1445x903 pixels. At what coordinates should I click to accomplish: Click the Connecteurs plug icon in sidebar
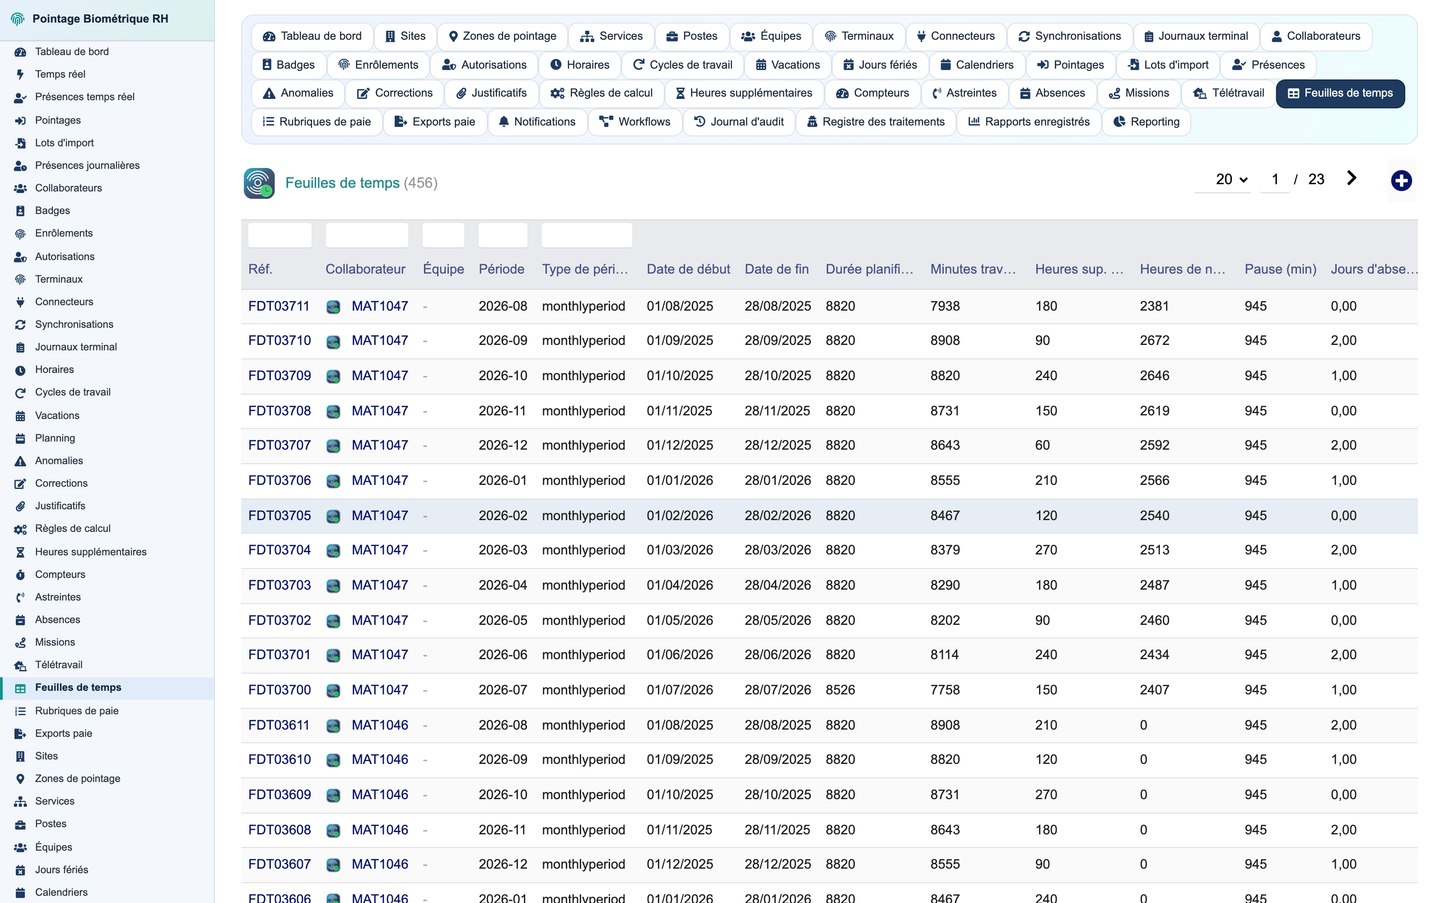tap(20, 302)
